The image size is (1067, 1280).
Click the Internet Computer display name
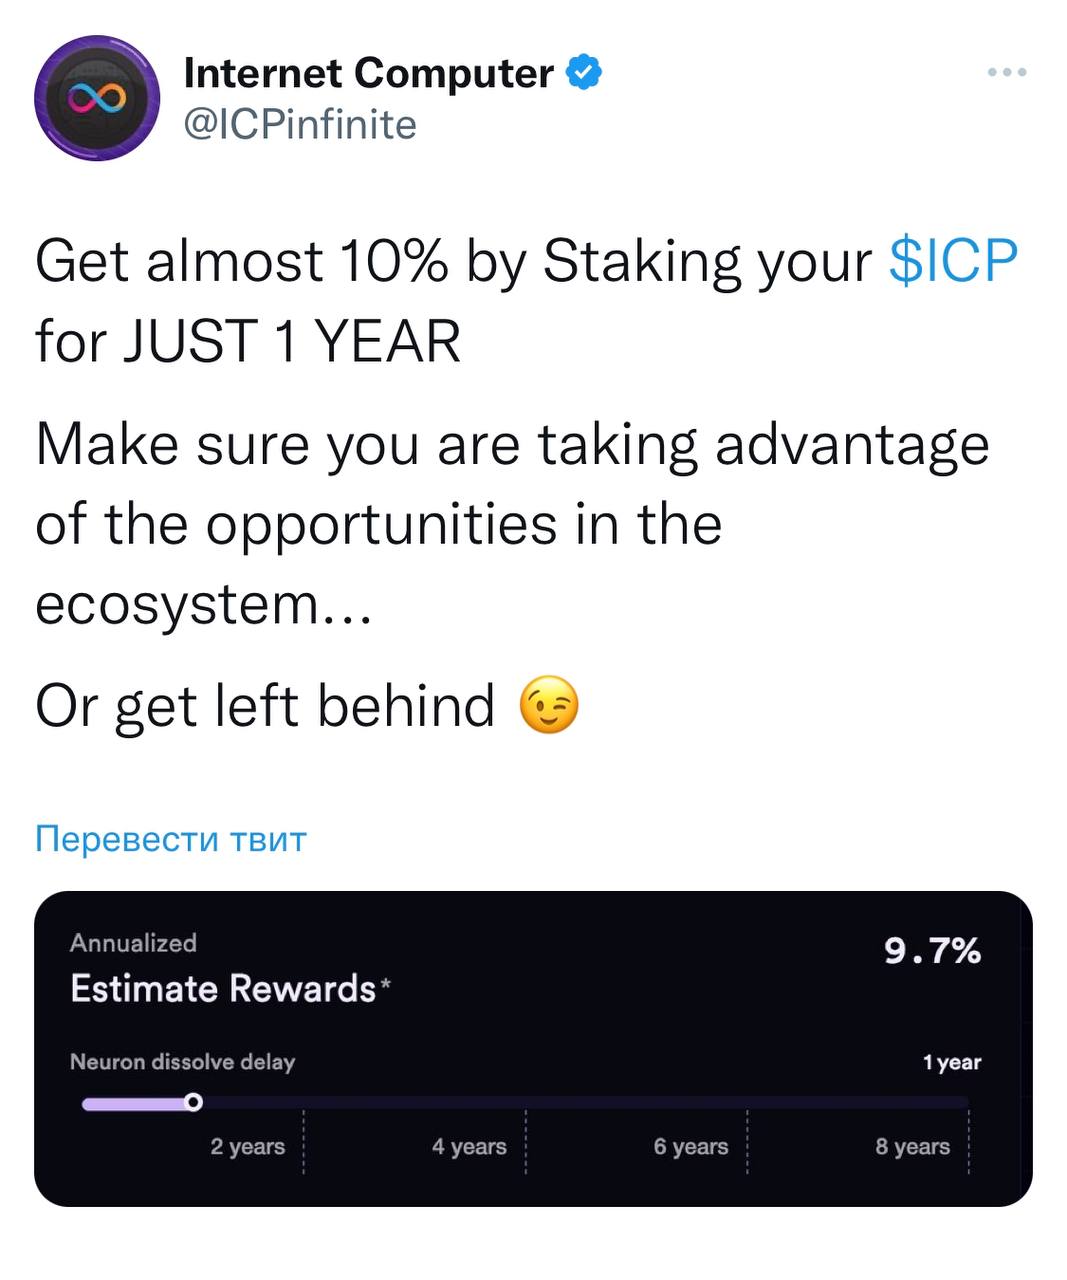coord(368,73)
